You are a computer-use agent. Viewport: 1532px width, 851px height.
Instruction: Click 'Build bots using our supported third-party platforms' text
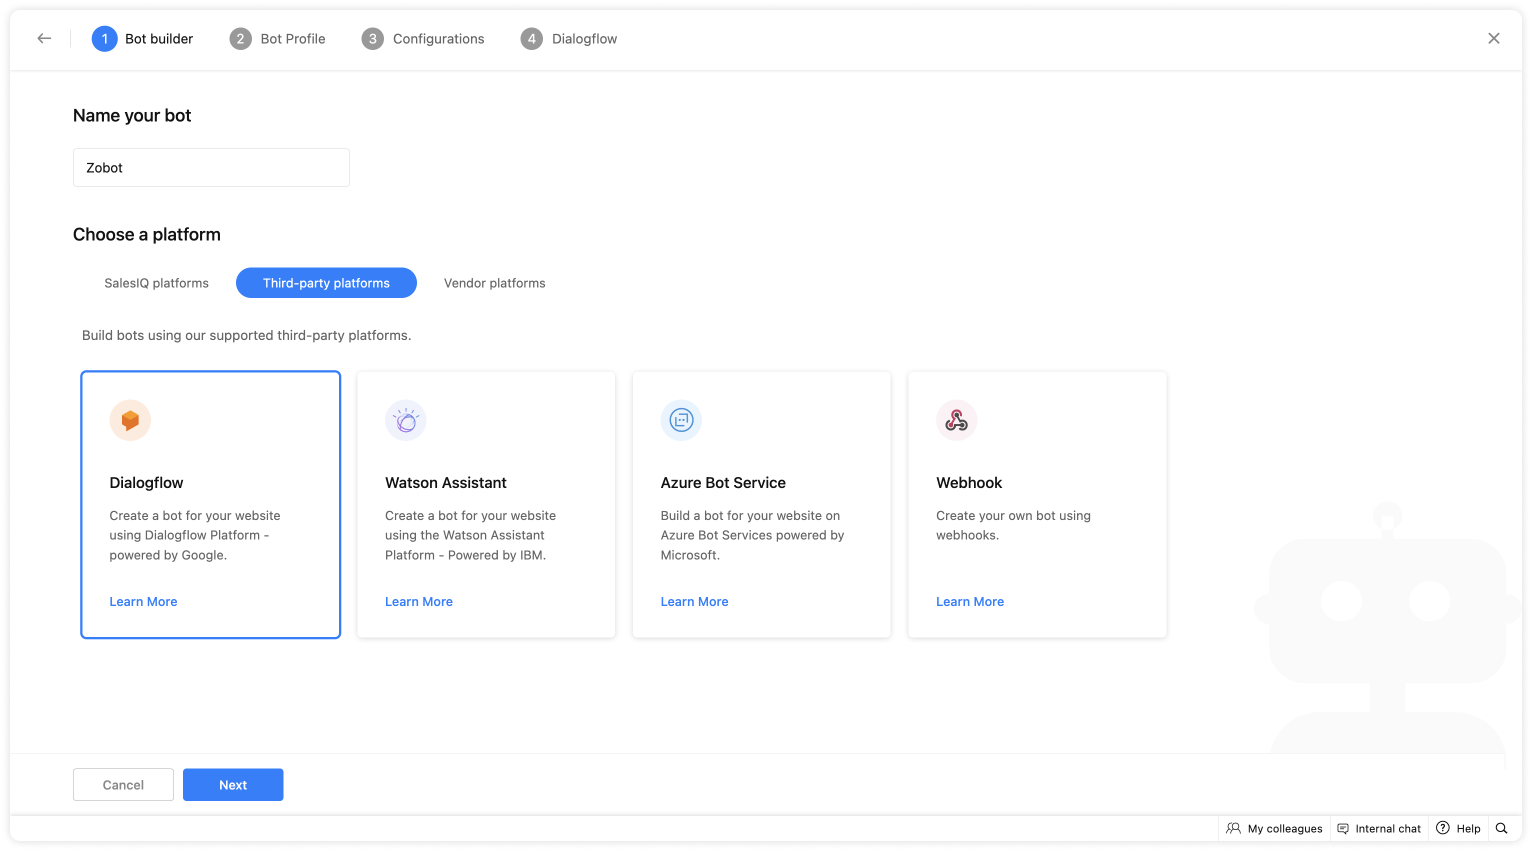[x=246, y=335]
